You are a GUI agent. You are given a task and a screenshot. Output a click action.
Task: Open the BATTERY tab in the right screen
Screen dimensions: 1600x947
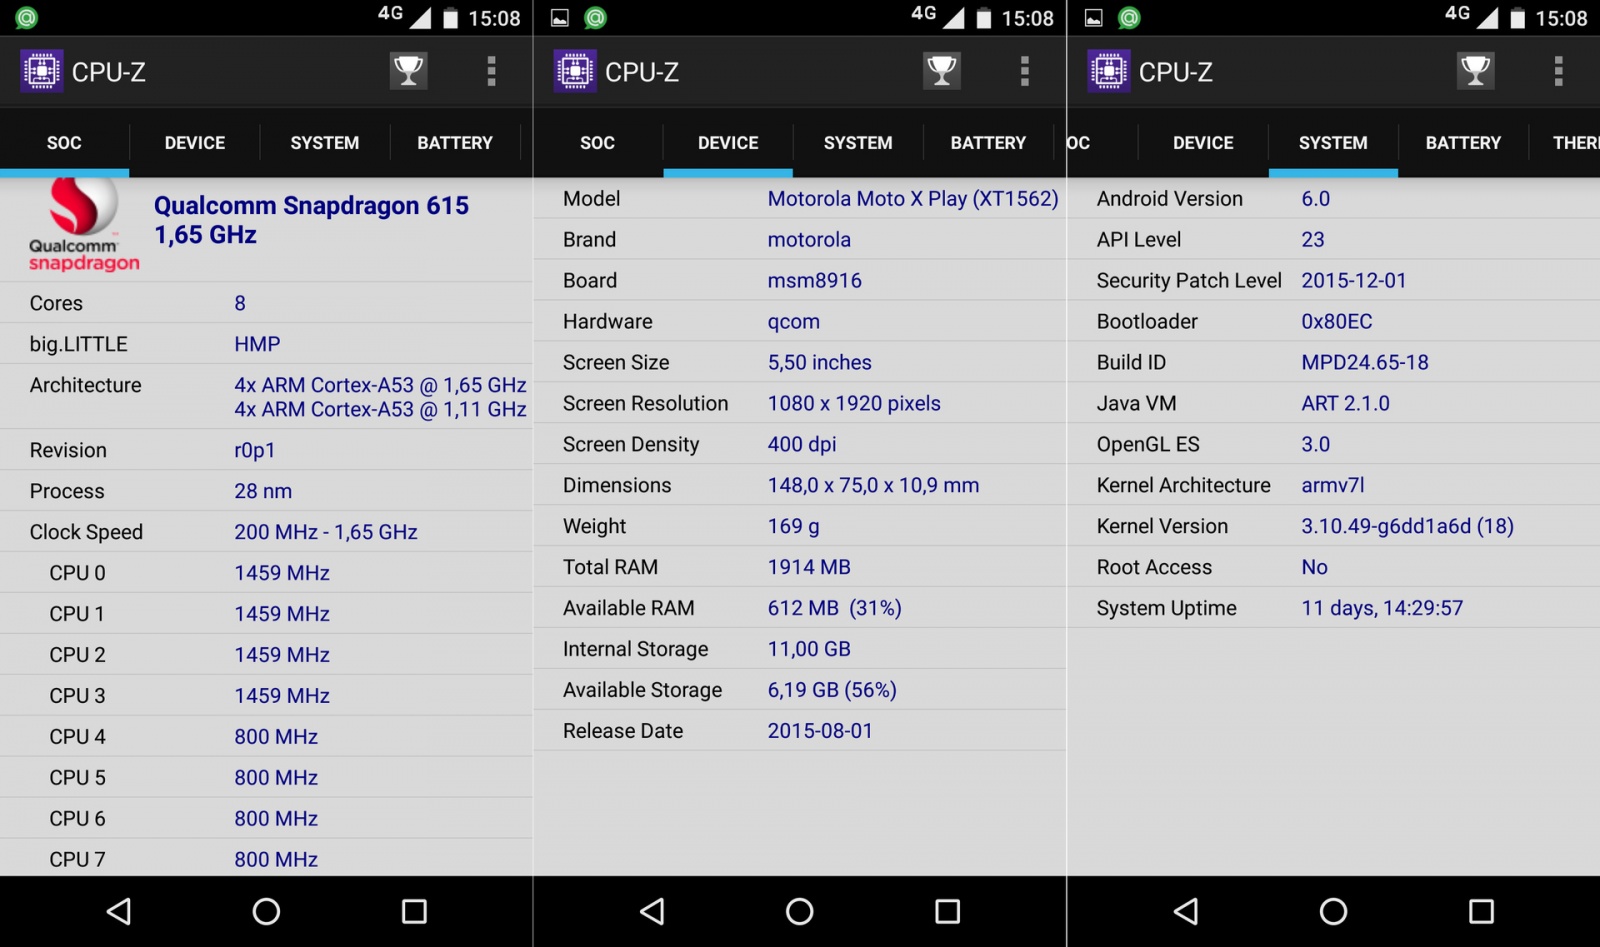click(x=1463, y=143)
